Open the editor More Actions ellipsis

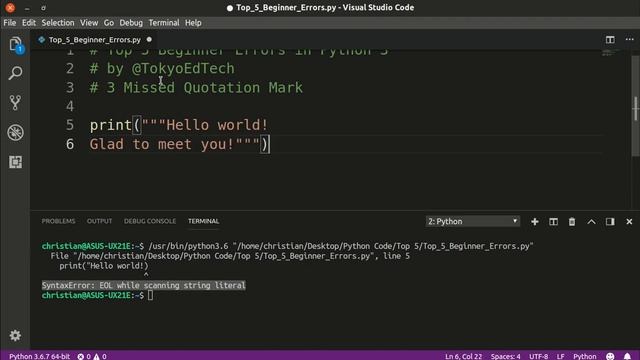tap(629, 40)
